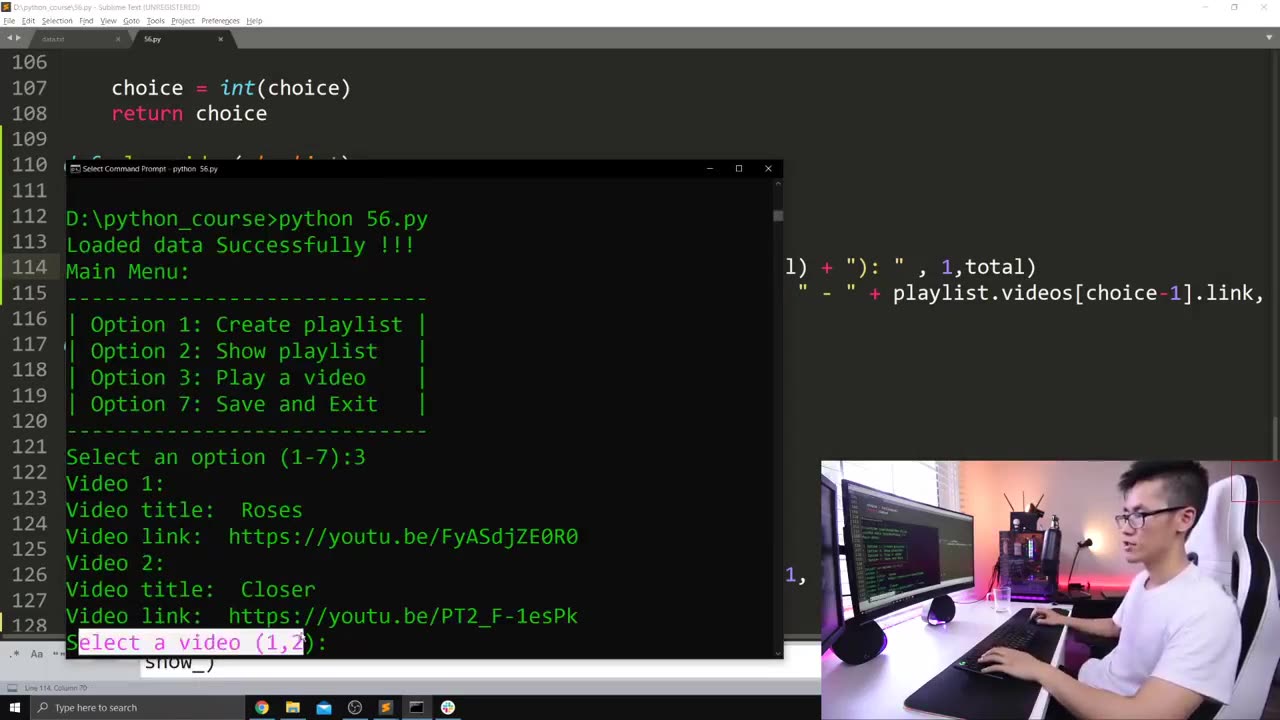Open the Tools menu
1280x720 pixels.
coord(156,20)
